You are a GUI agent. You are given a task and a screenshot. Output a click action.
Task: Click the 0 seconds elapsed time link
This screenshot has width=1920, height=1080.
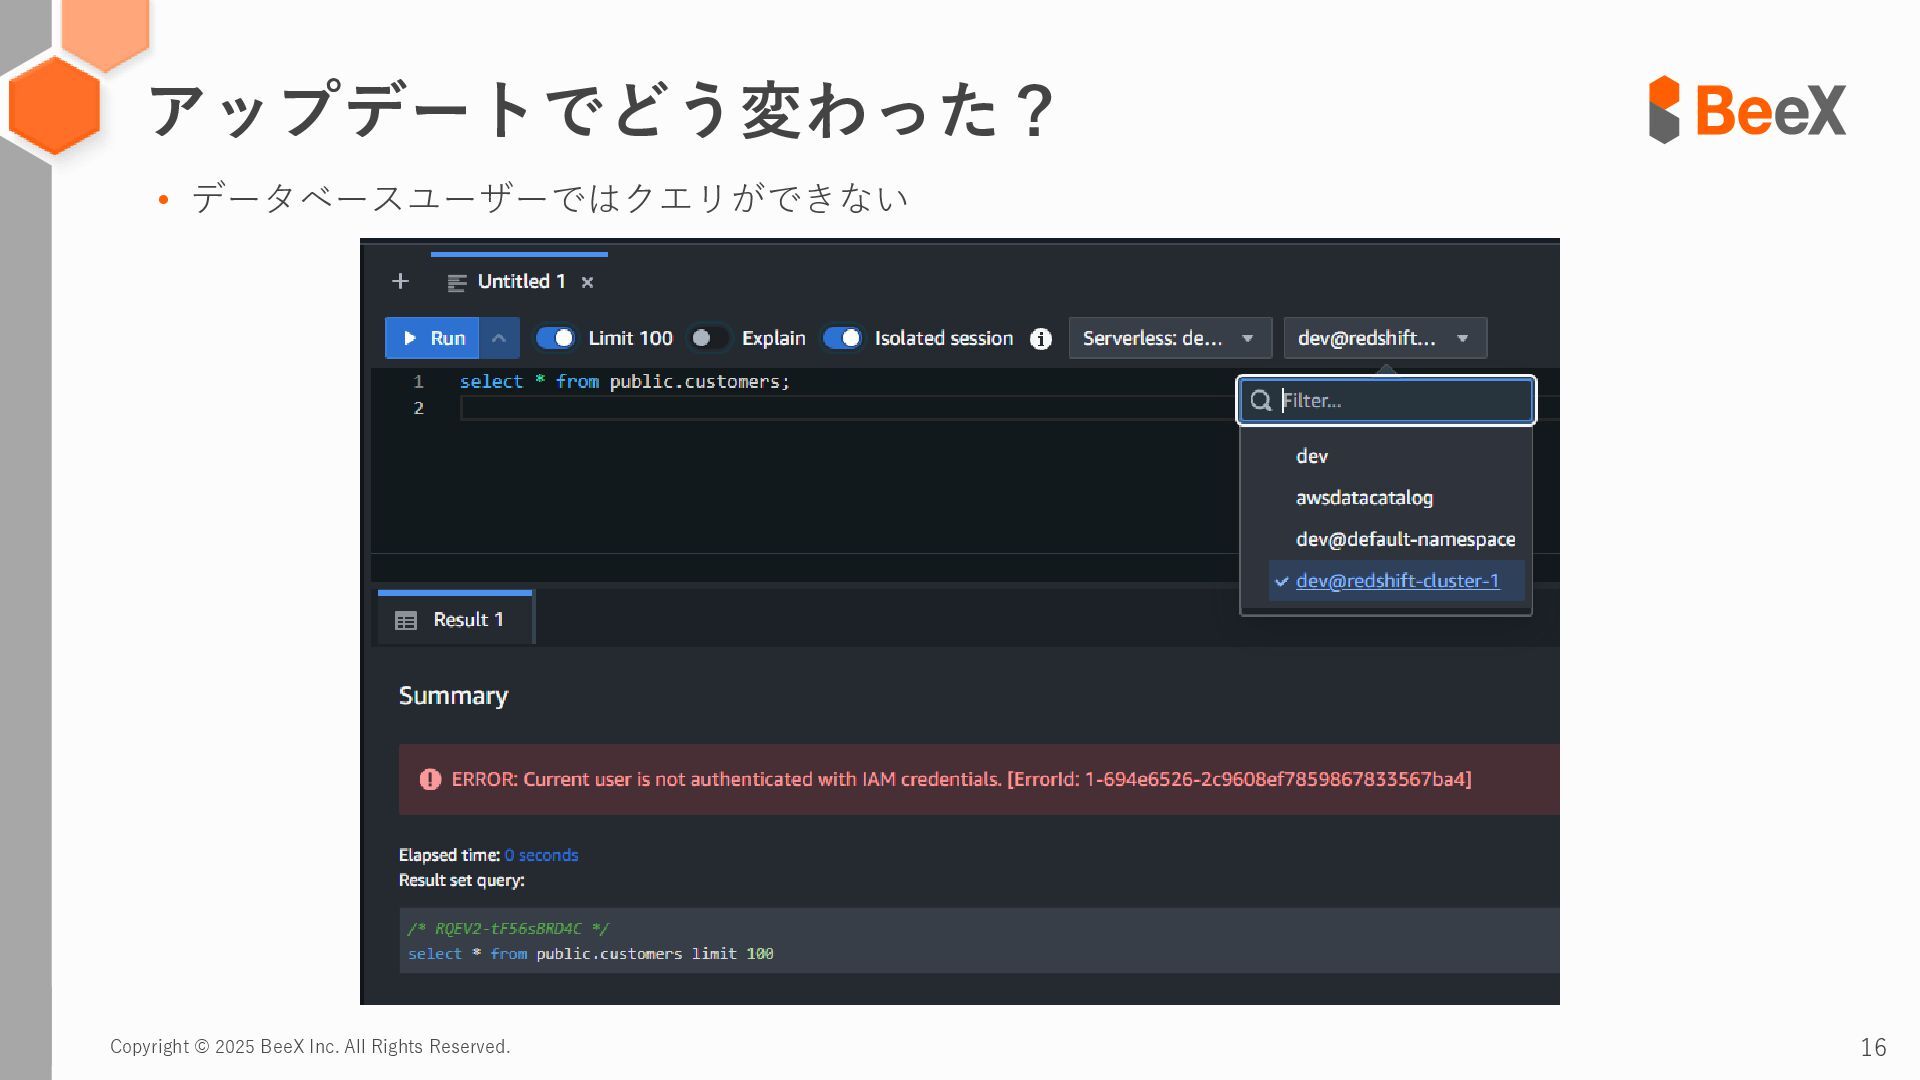click(x=541, y=855)
